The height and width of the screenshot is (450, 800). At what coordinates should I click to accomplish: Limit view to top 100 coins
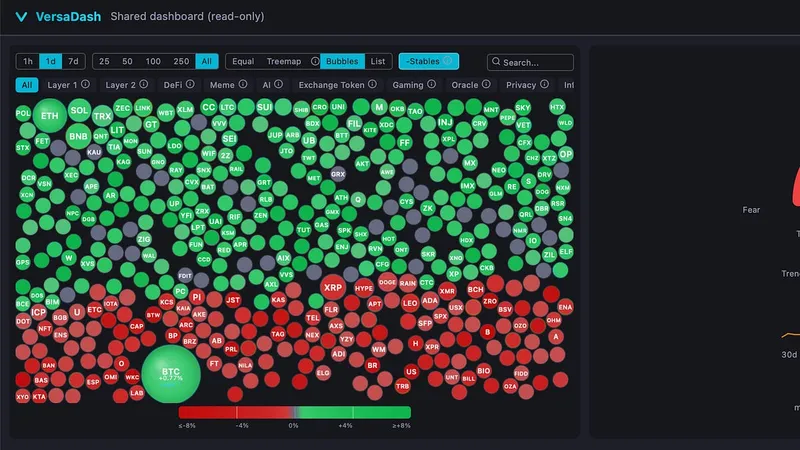[x=153, y=61]
